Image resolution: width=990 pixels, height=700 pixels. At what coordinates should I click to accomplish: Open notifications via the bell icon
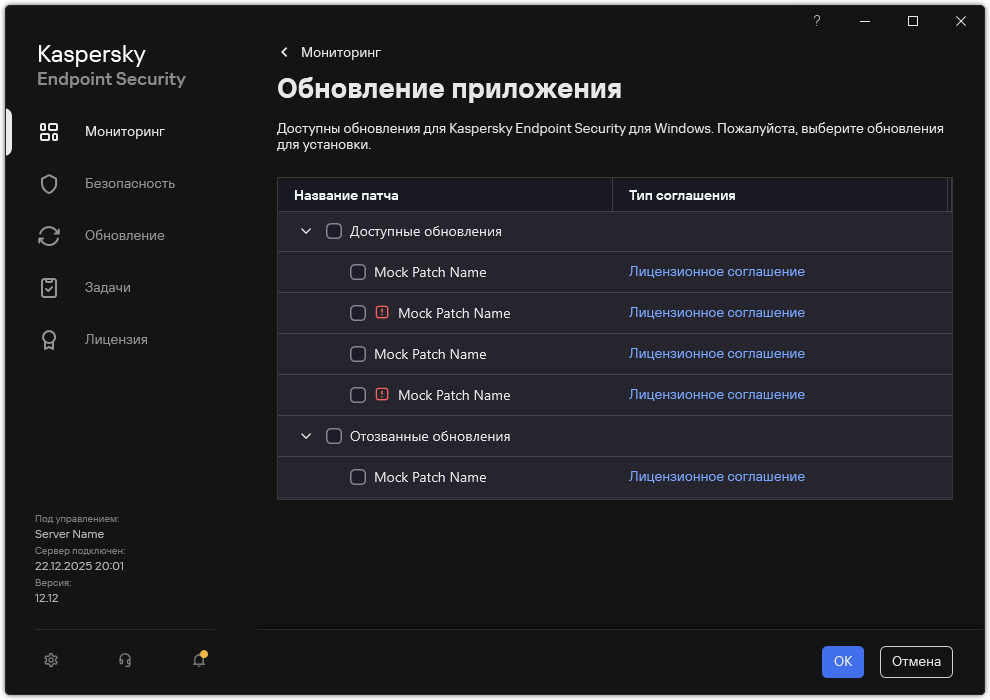pyautogui.click(x=198, y=661)
